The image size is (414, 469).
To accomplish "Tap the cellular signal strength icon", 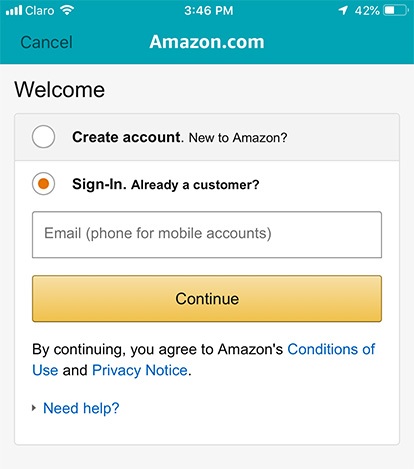I will coord(14,10).
